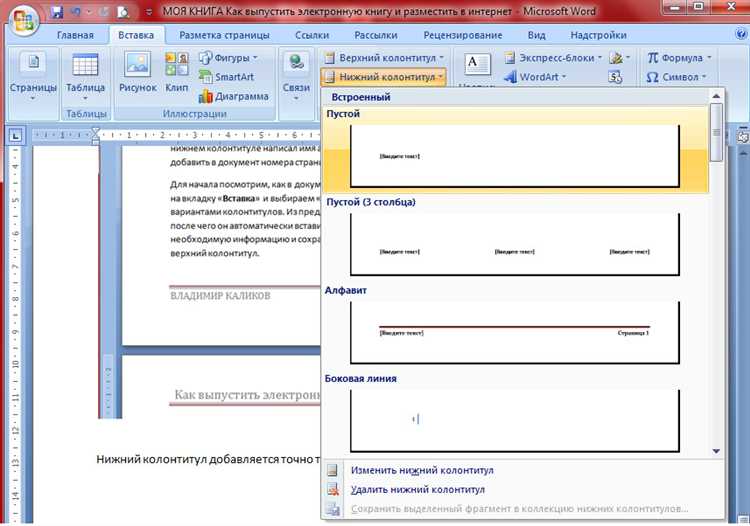
Task: Undo last action in quick access toolbar
Action: tap(76, 11)
